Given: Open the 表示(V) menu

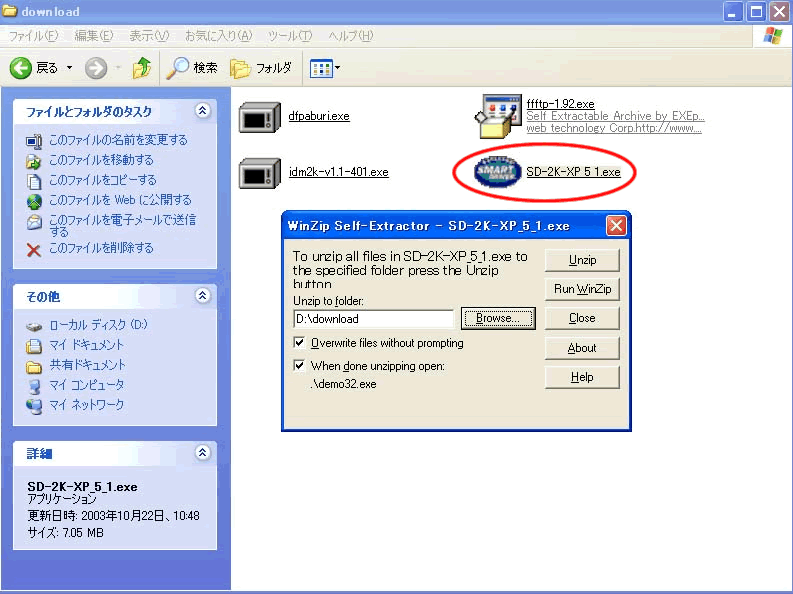Looking at the screenshot, I should (149, 36).
